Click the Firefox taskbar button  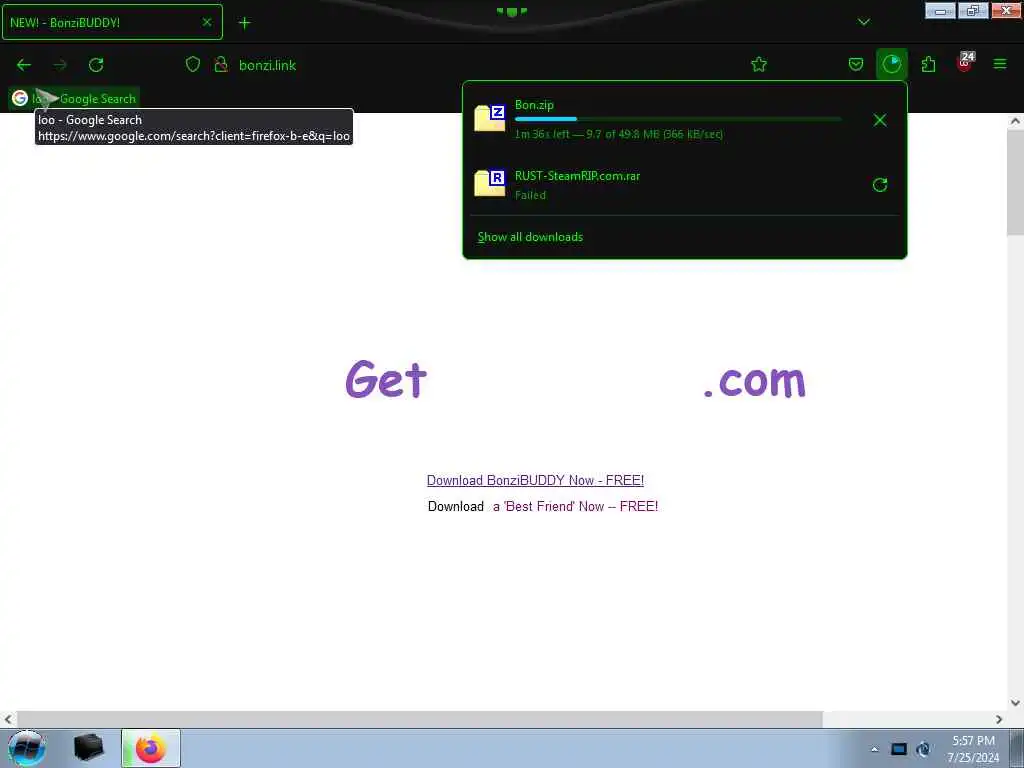pos(151,748)
